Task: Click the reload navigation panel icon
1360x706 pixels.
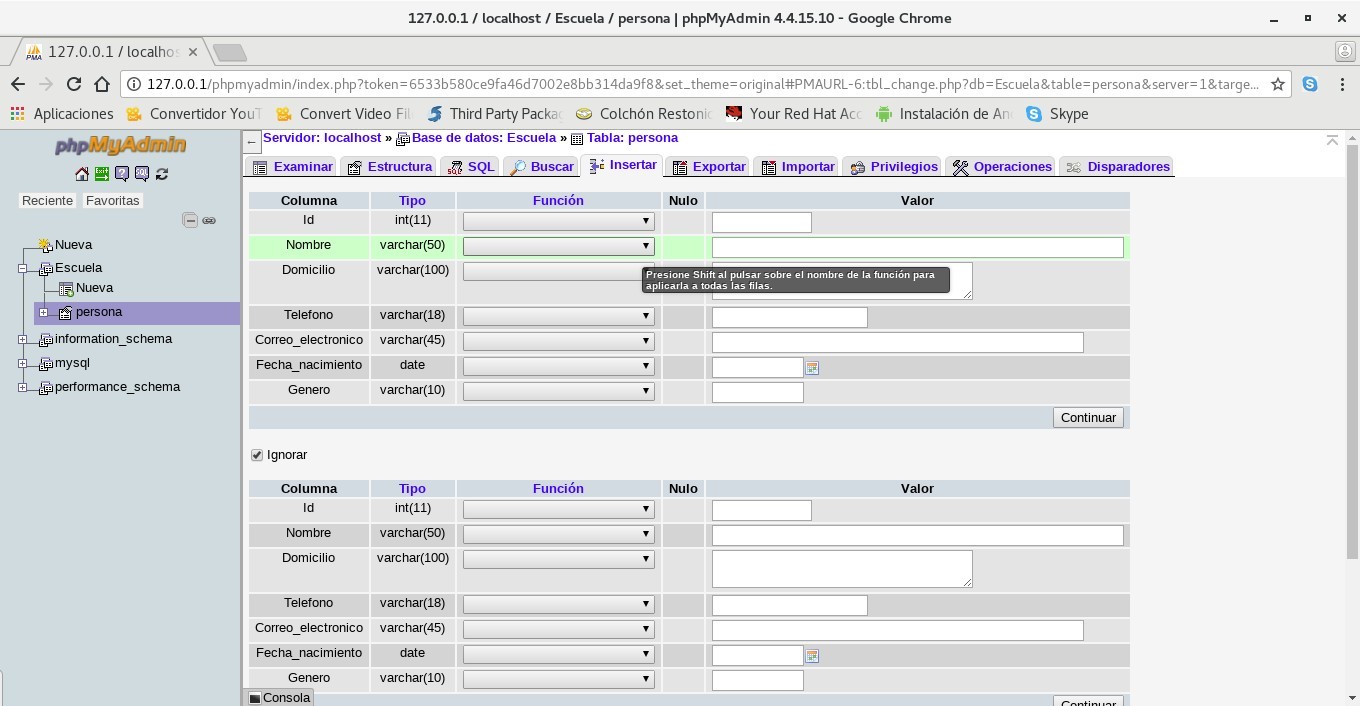Action: point(162,174)
